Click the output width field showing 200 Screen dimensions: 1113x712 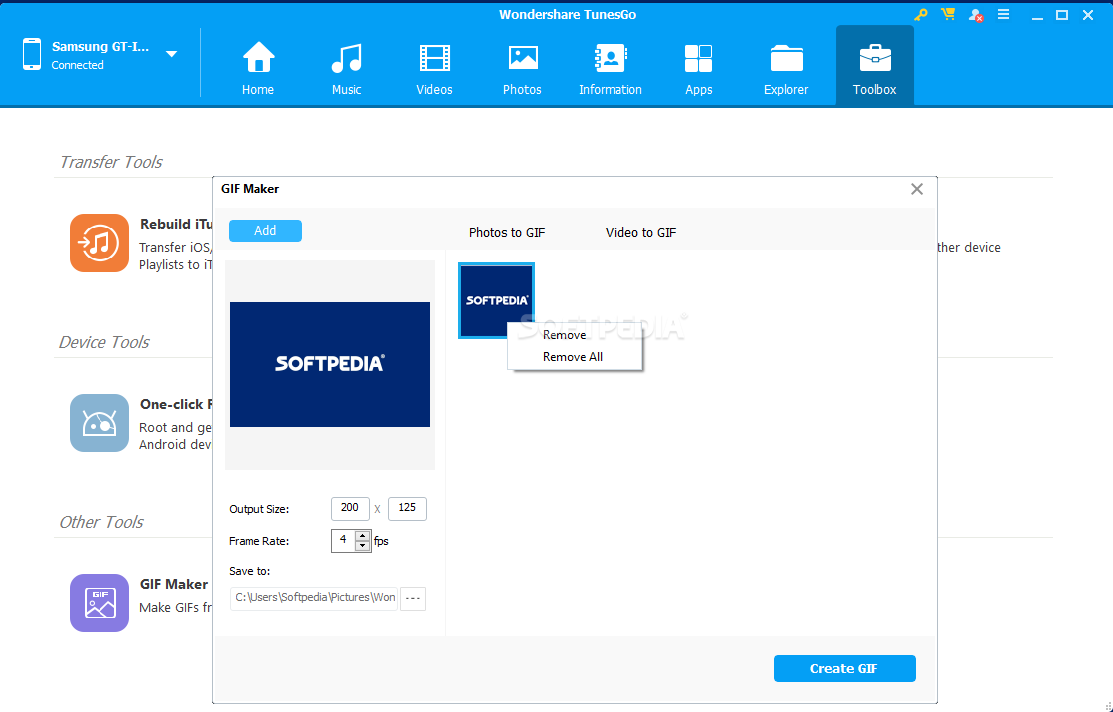click(350, 508)
